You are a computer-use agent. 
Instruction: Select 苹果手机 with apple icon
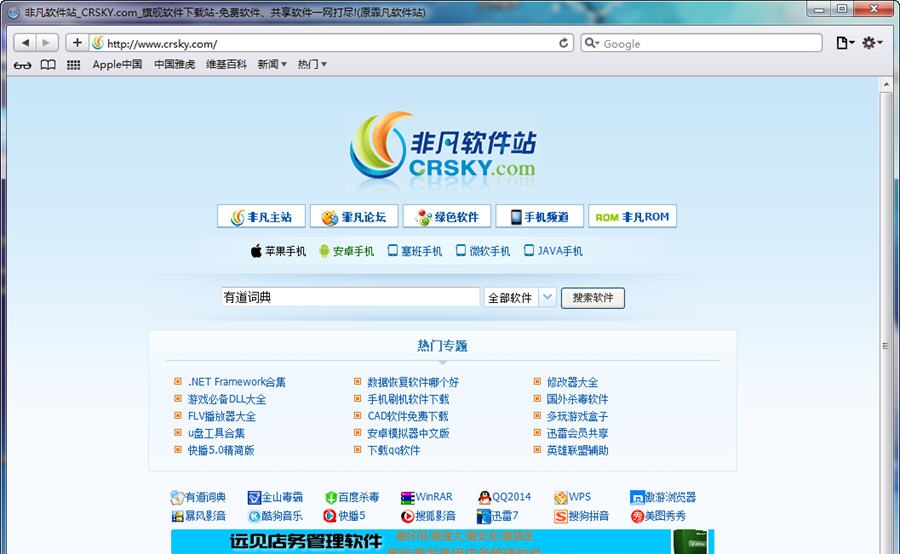[278, 251]
